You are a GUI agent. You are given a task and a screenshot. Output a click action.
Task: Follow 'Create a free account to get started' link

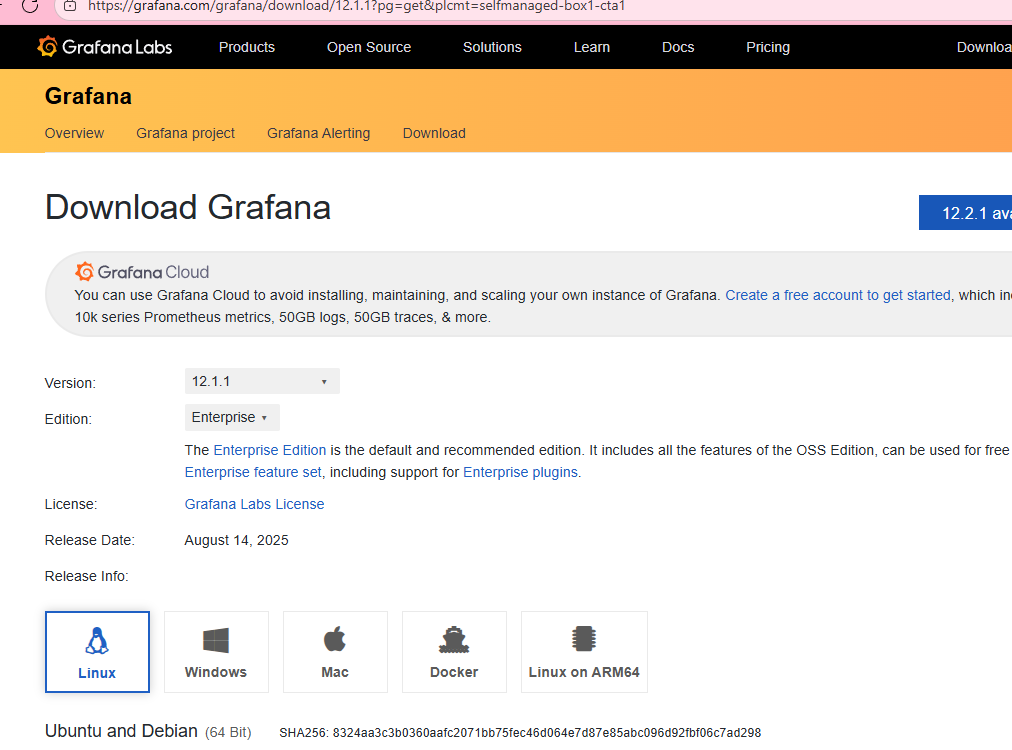(838, 295)
